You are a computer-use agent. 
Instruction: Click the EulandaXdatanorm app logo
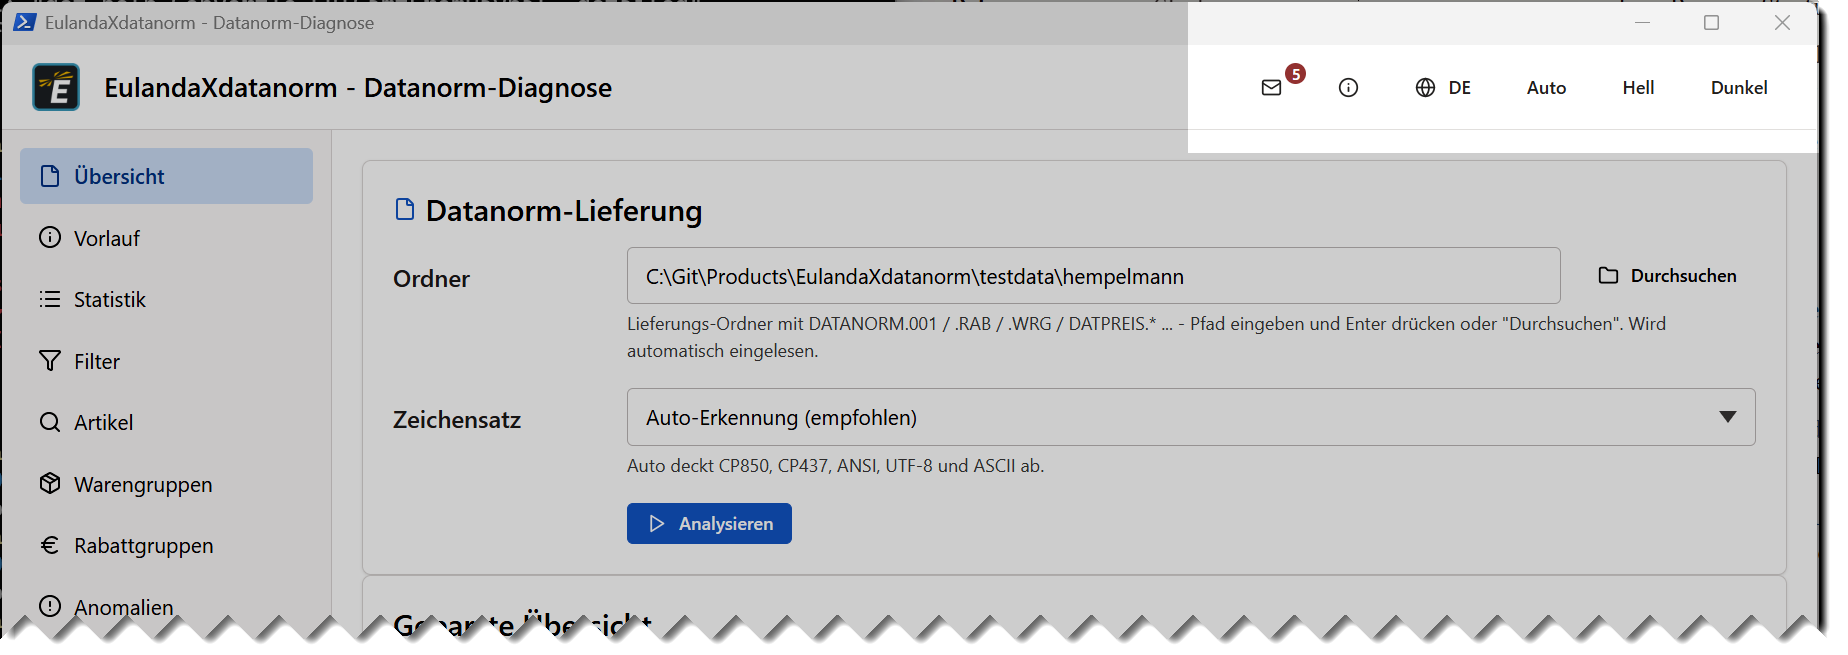coord(56,87)
